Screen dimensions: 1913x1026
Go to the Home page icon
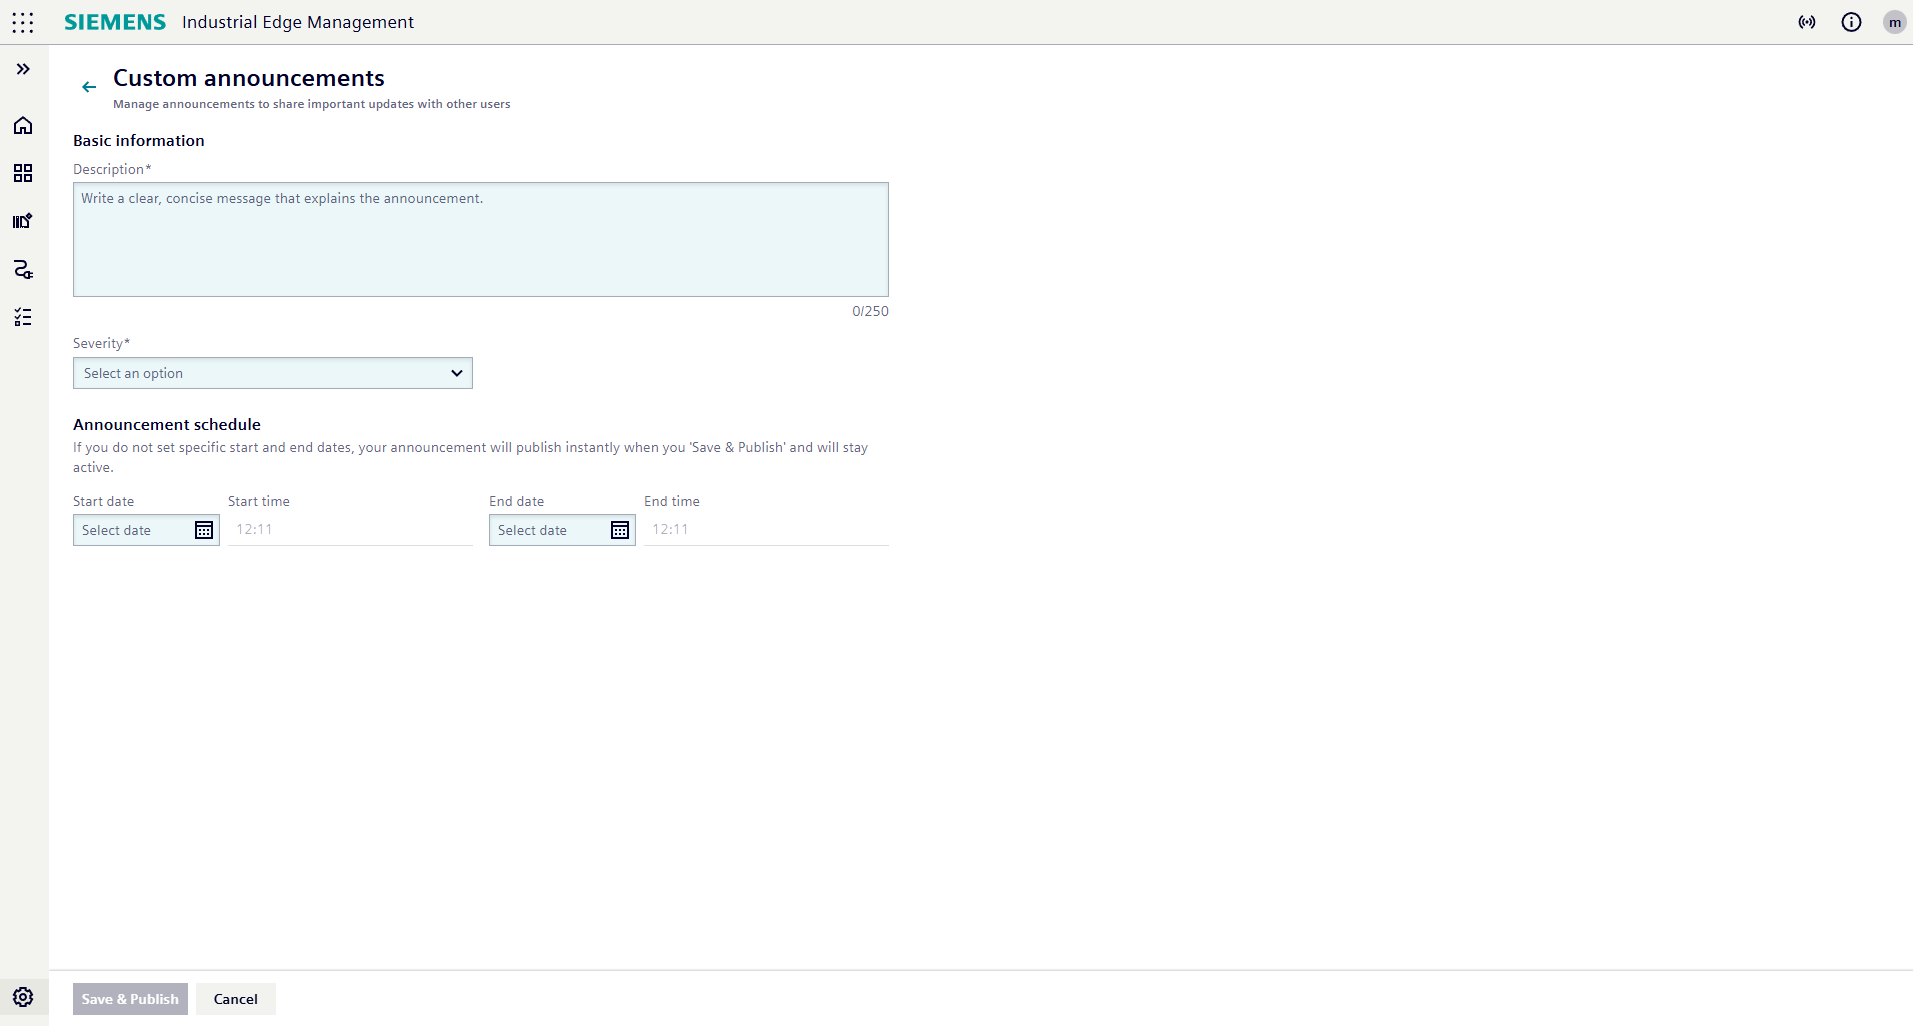(x=23, y=125)
